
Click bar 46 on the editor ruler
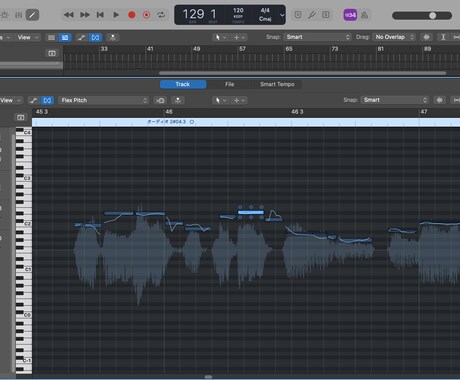tap(169, 112)
